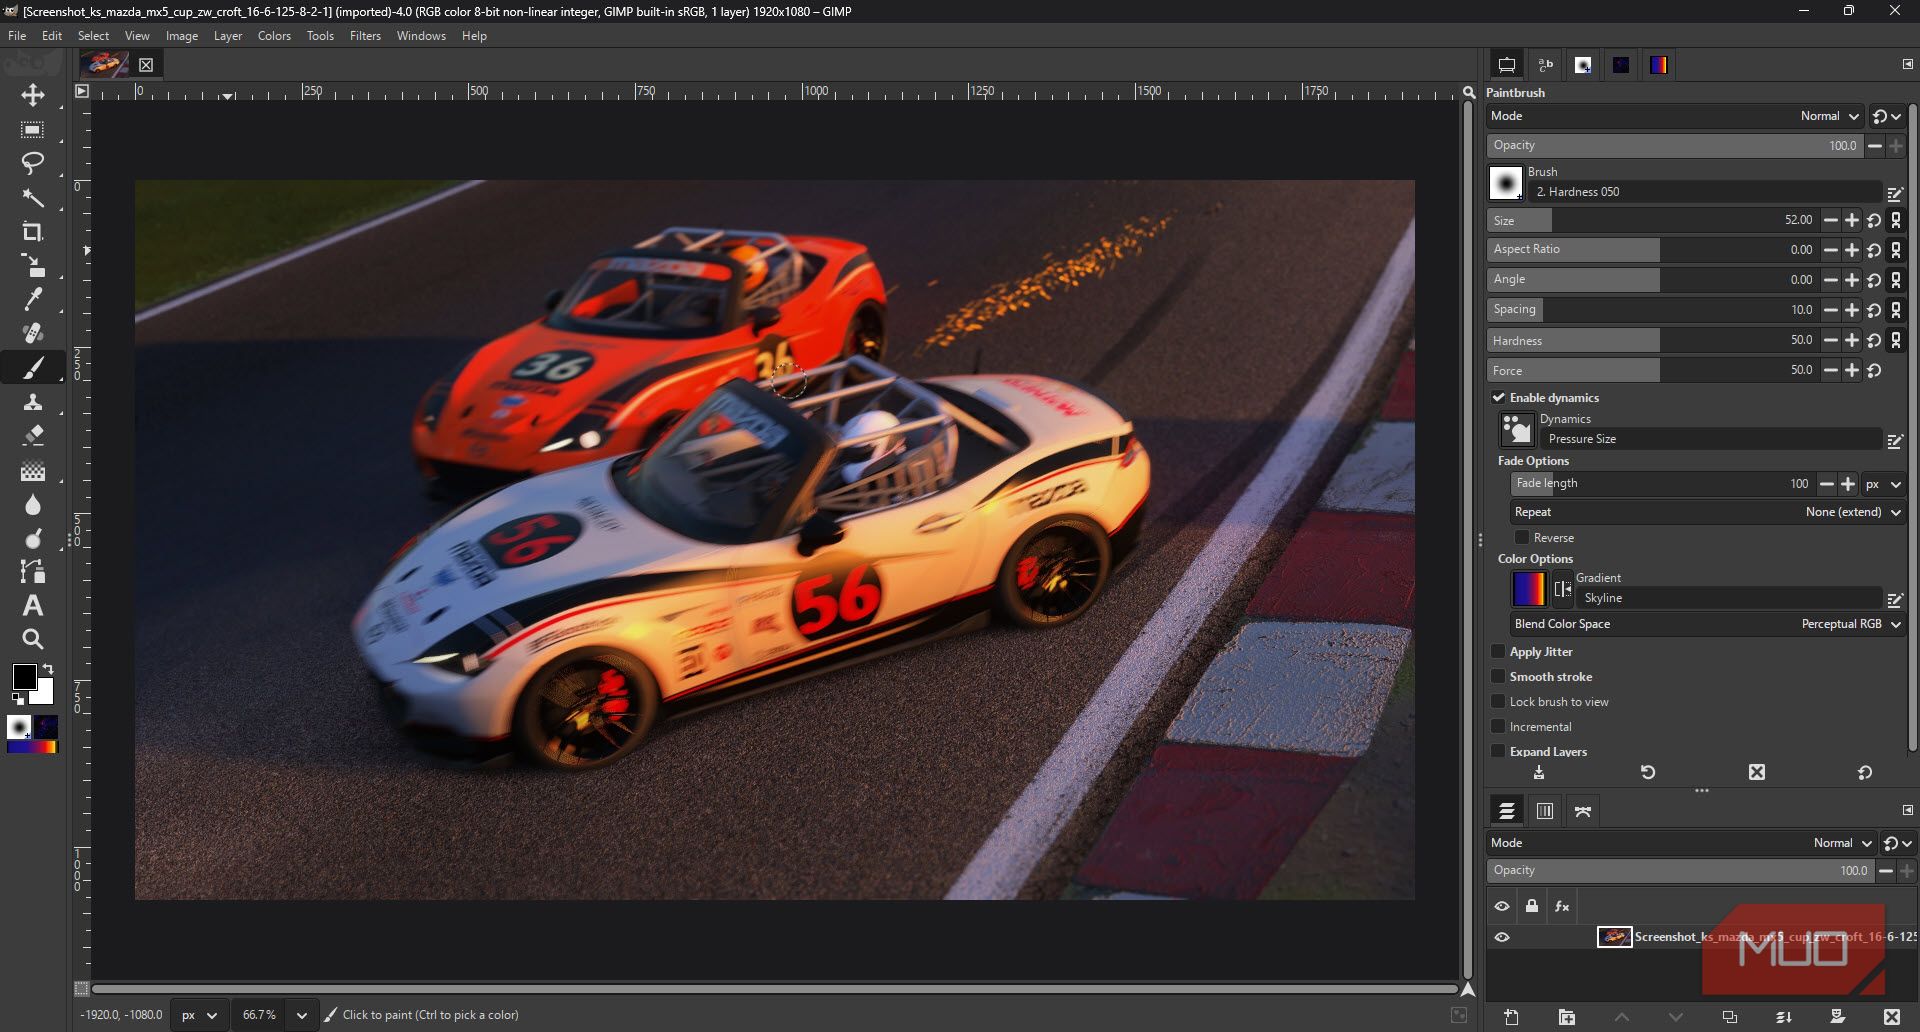The width and height of the screenshot is (1920, 1032).
Task: Open the Brushes dock tab
Action: click(x=1583, y=65)
